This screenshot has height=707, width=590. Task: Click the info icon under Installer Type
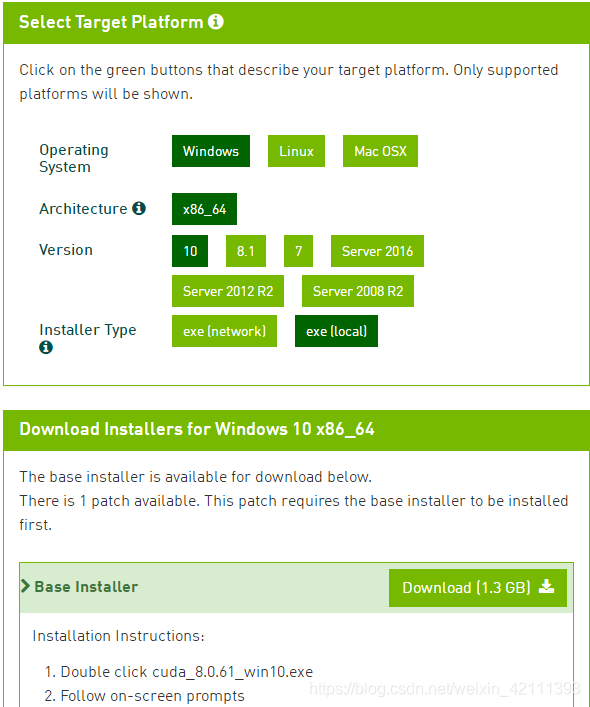46,347
